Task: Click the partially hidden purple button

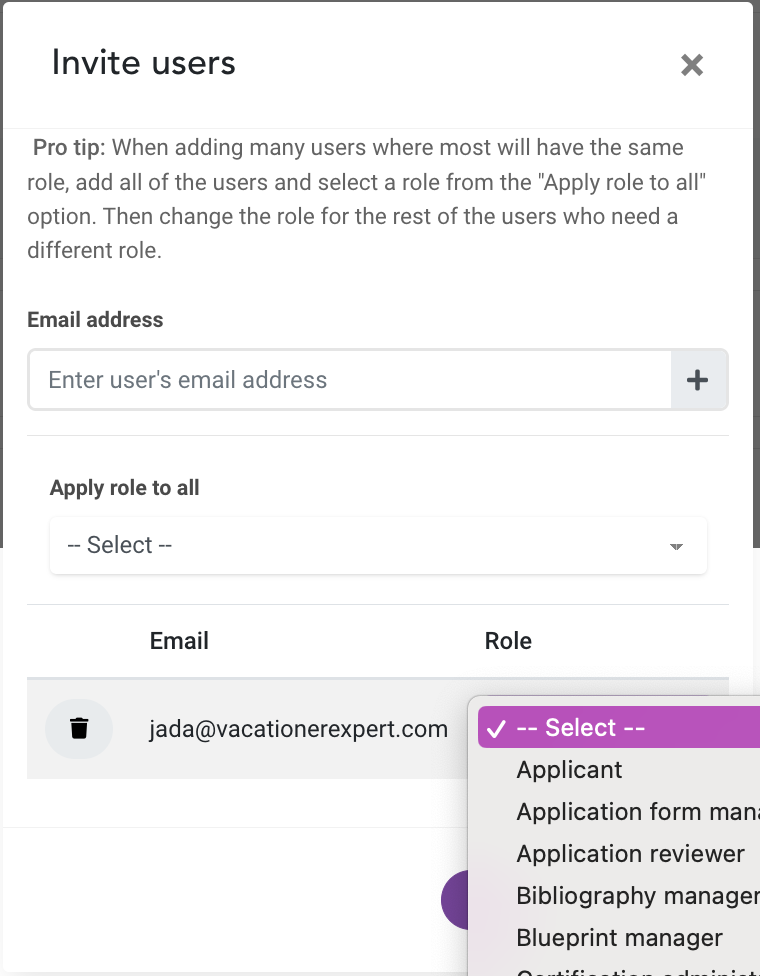Action: tap(455, 900)
